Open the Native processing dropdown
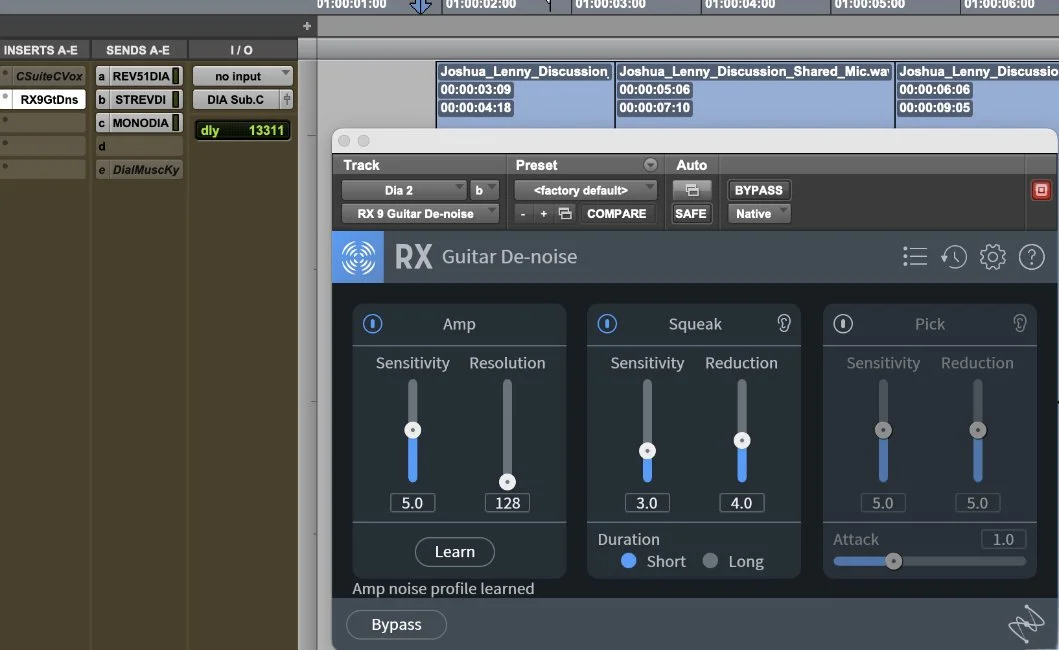The height and width of the screenshot is (650, 1059). click(758, 214)
